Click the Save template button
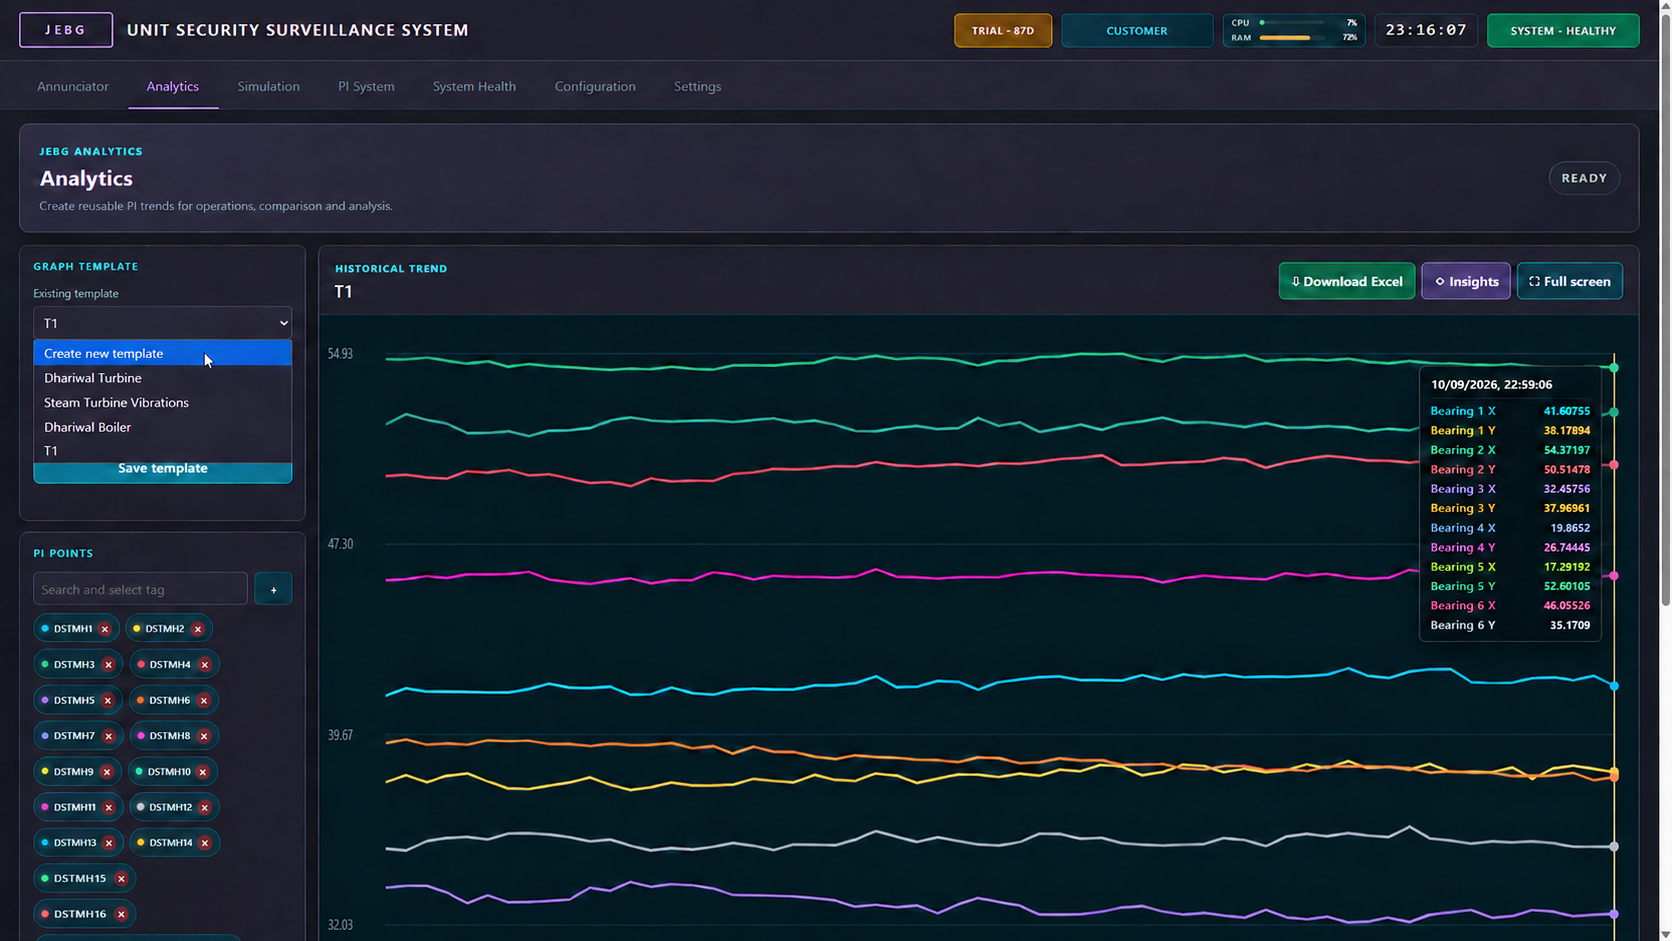 click(163, 470)
